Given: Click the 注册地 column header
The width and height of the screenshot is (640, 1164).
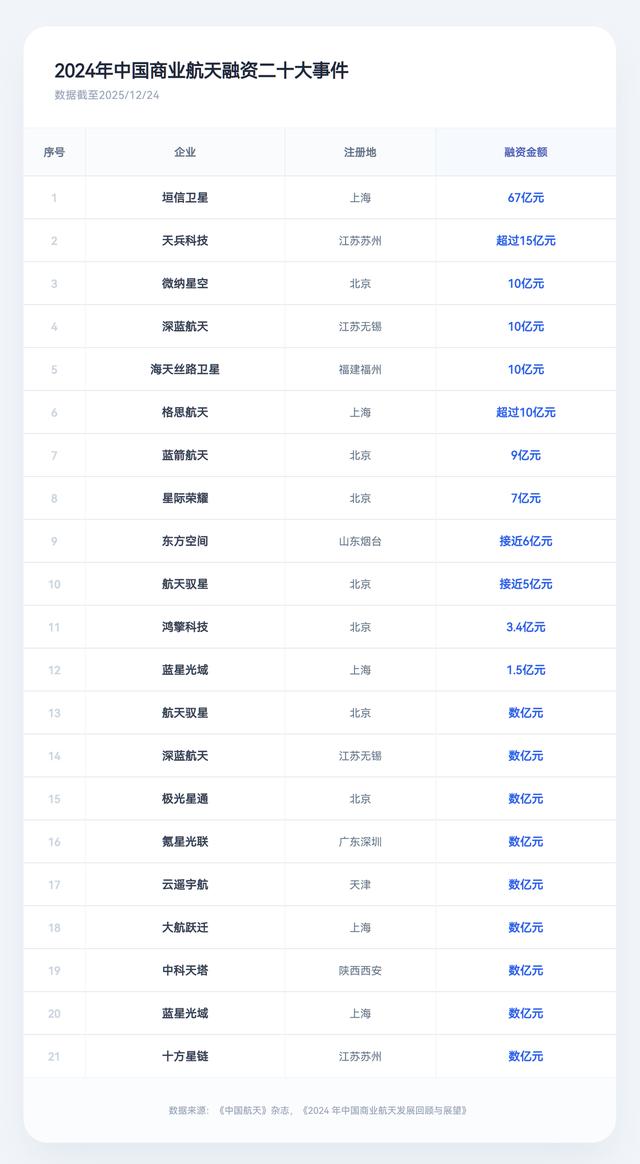Looking at the screenshot, I should point(360,153).
